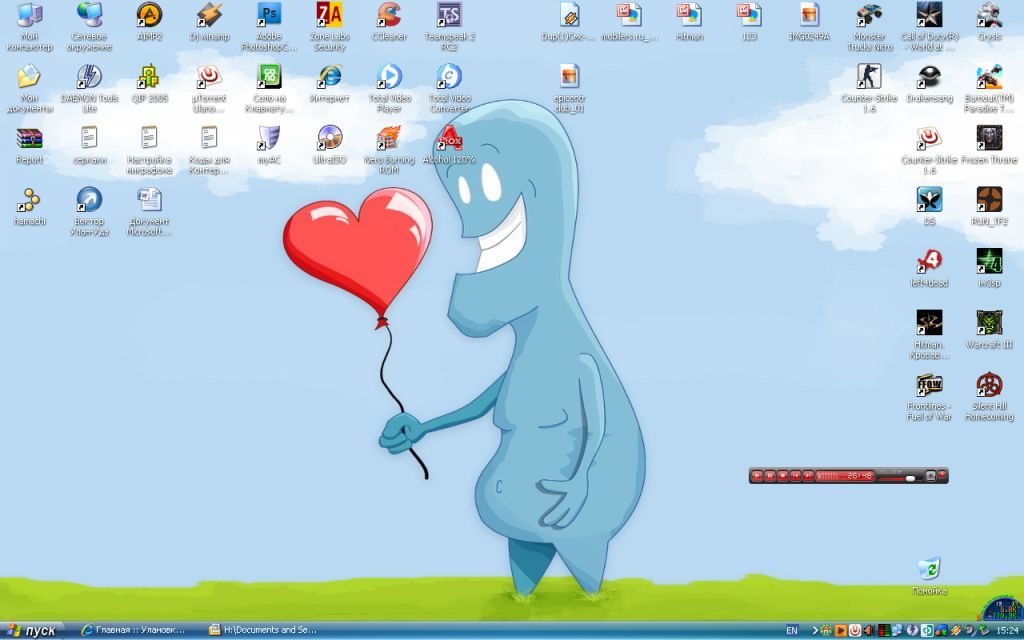Open the Пуск start menu
The image size is (1024, 640).
pyautogui.click(x=30, y=630)
